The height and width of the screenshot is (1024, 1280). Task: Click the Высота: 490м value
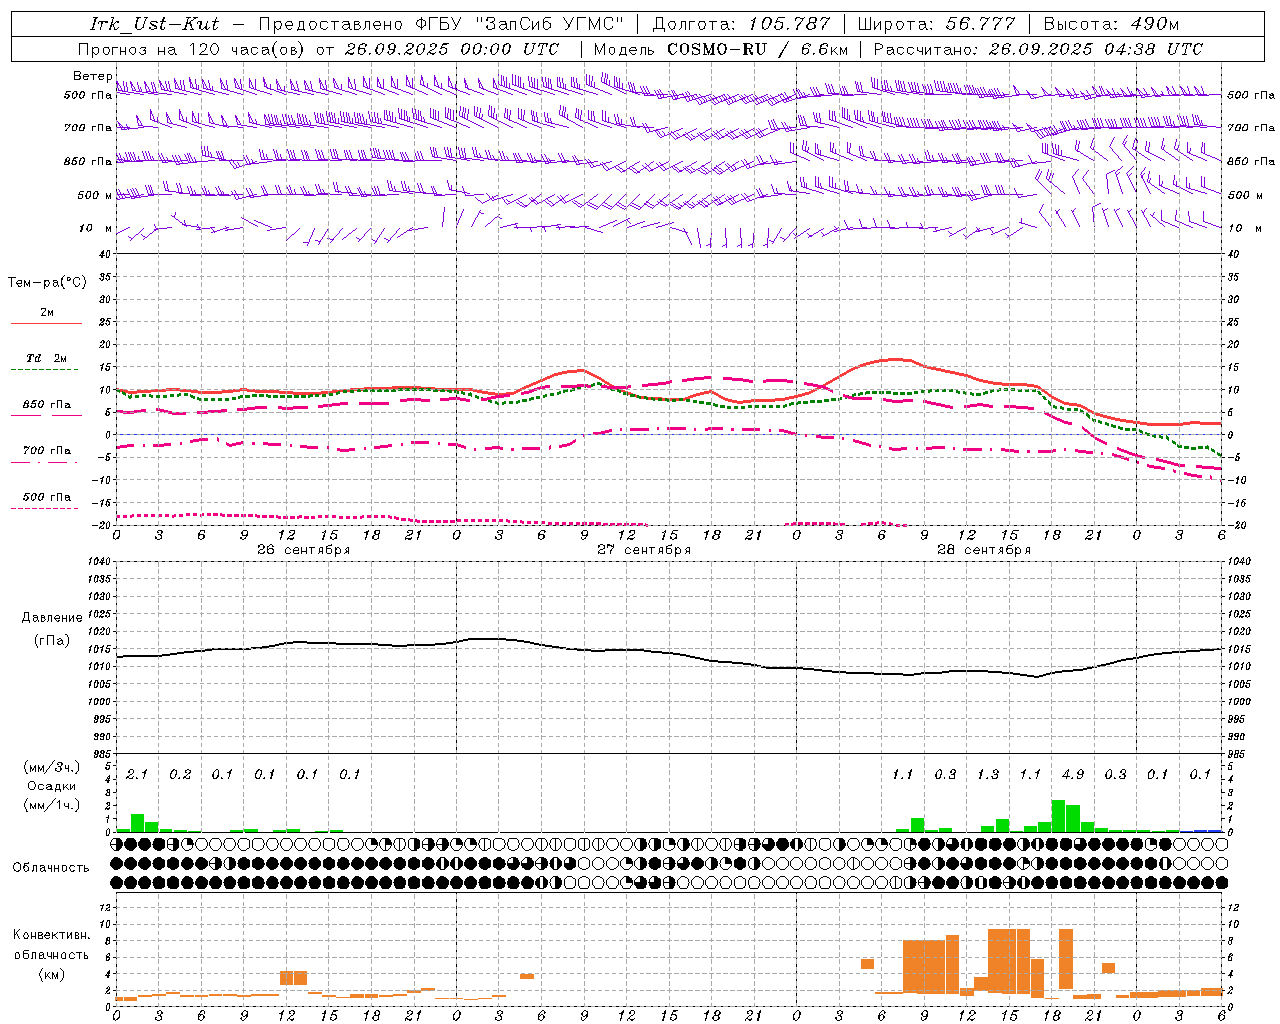point(1111,24)
